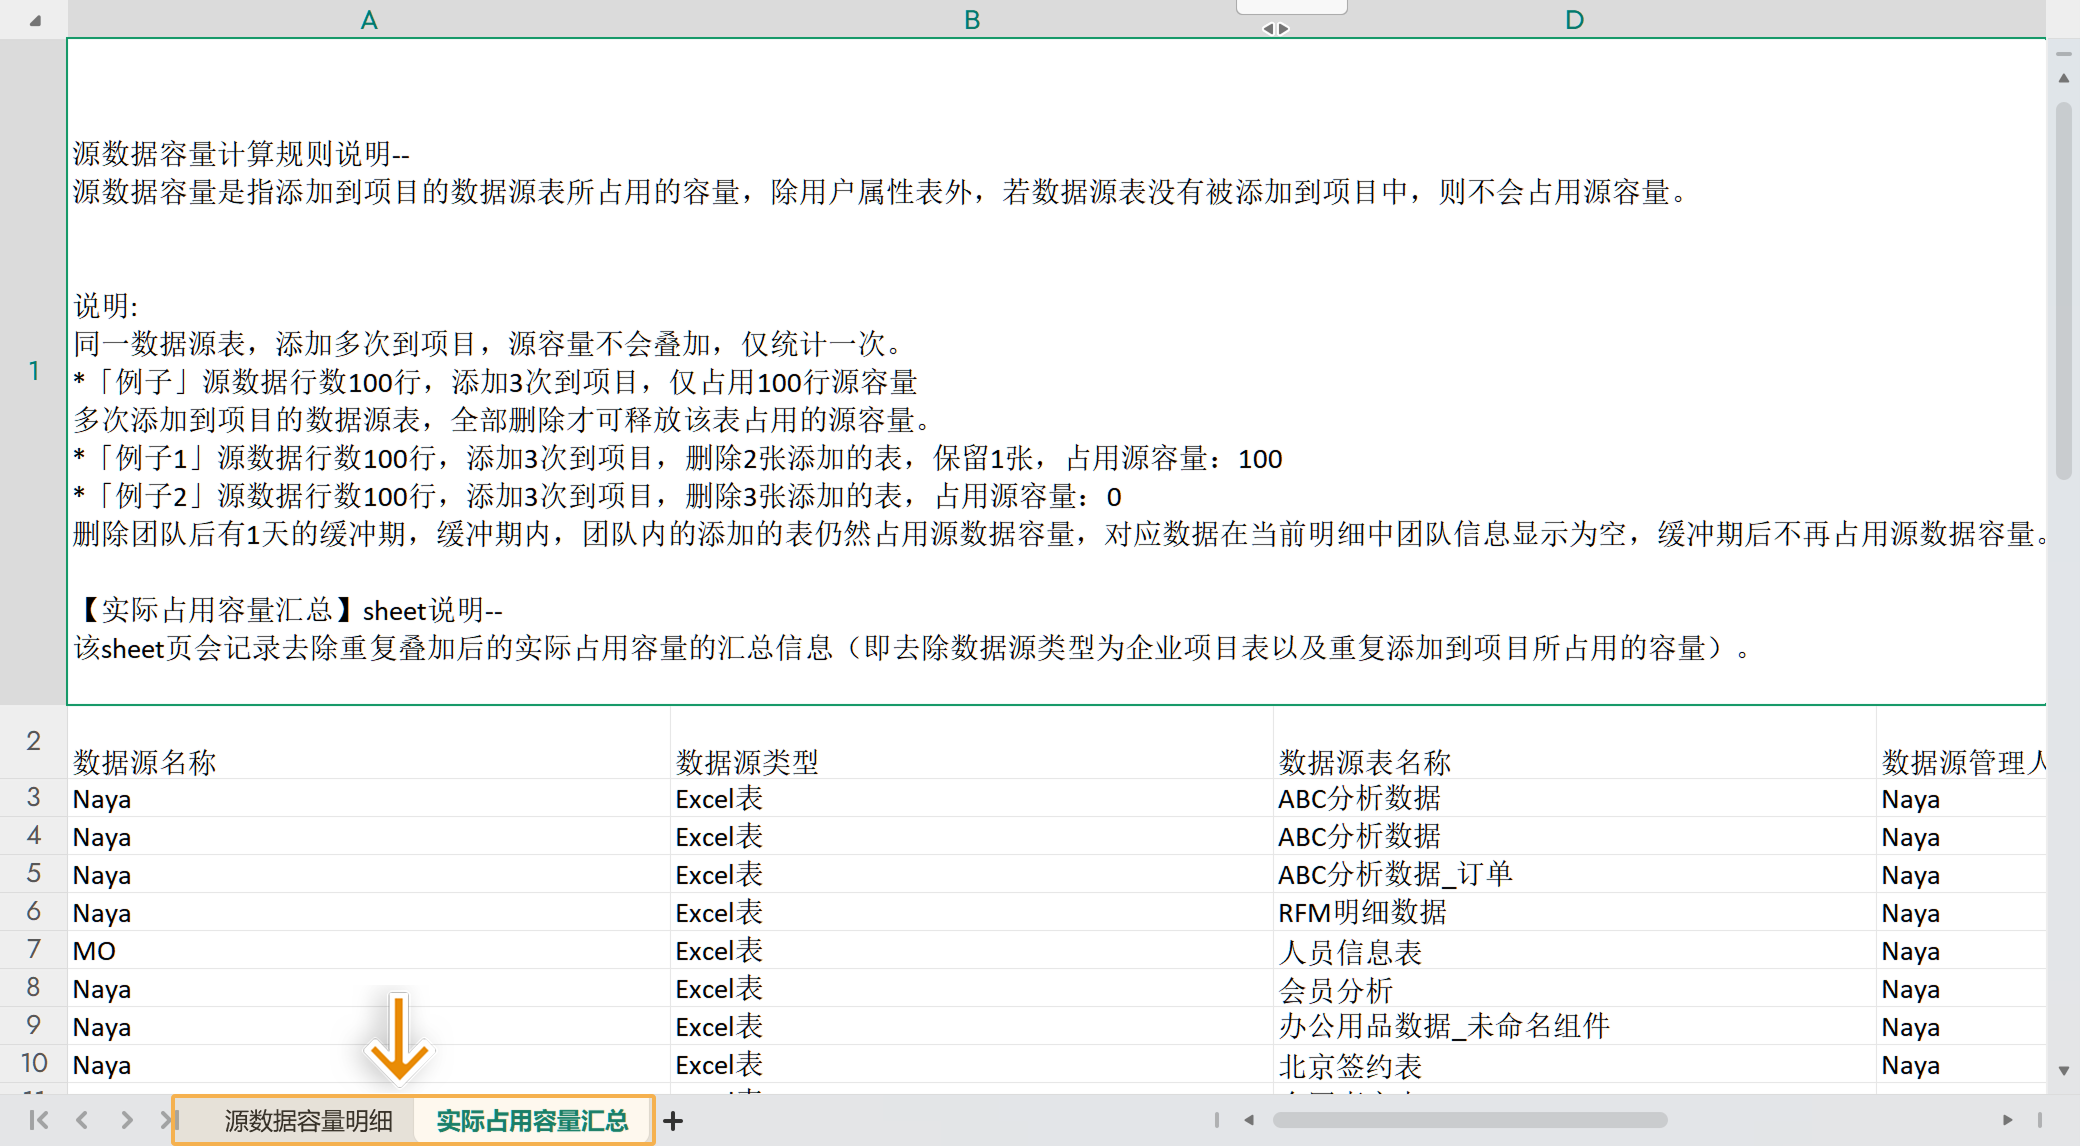2080x1146 pixels.
Task: Click the horizontal scrollbar thumb
Action: pyautogui.click(x=1470, y=1120)
